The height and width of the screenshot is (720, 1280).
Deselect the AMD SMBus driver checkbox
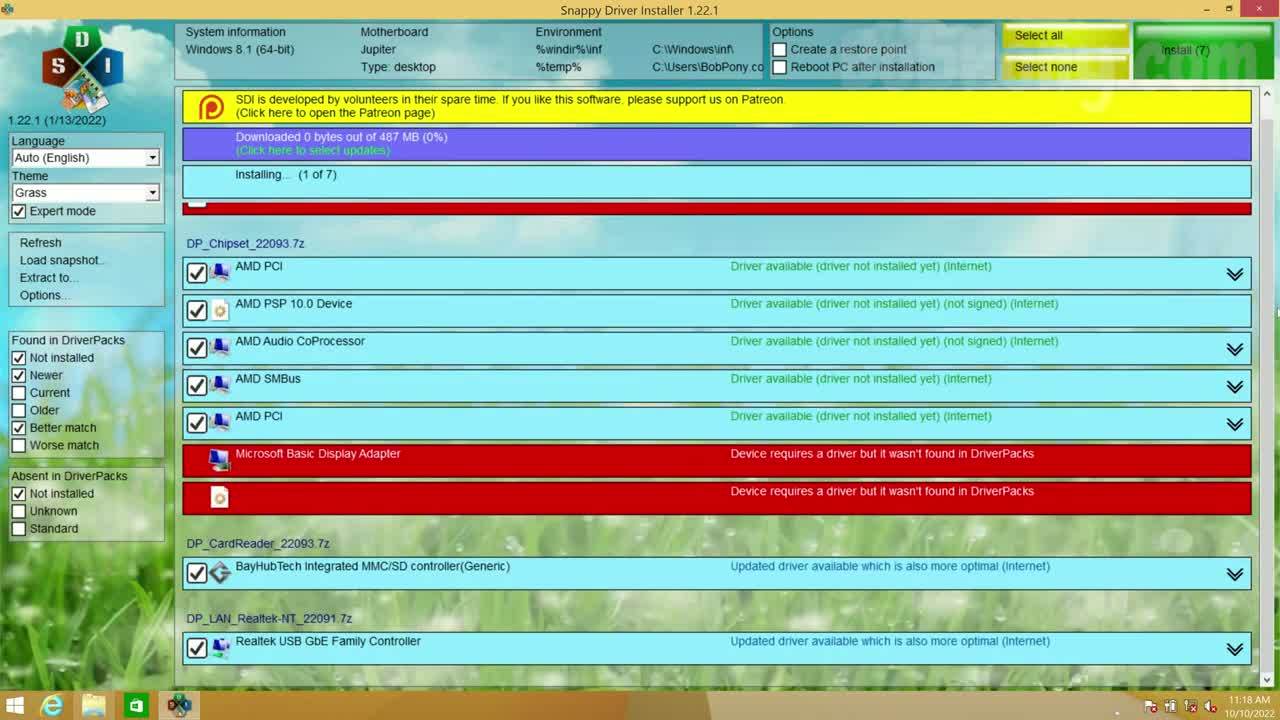(197, 385)
